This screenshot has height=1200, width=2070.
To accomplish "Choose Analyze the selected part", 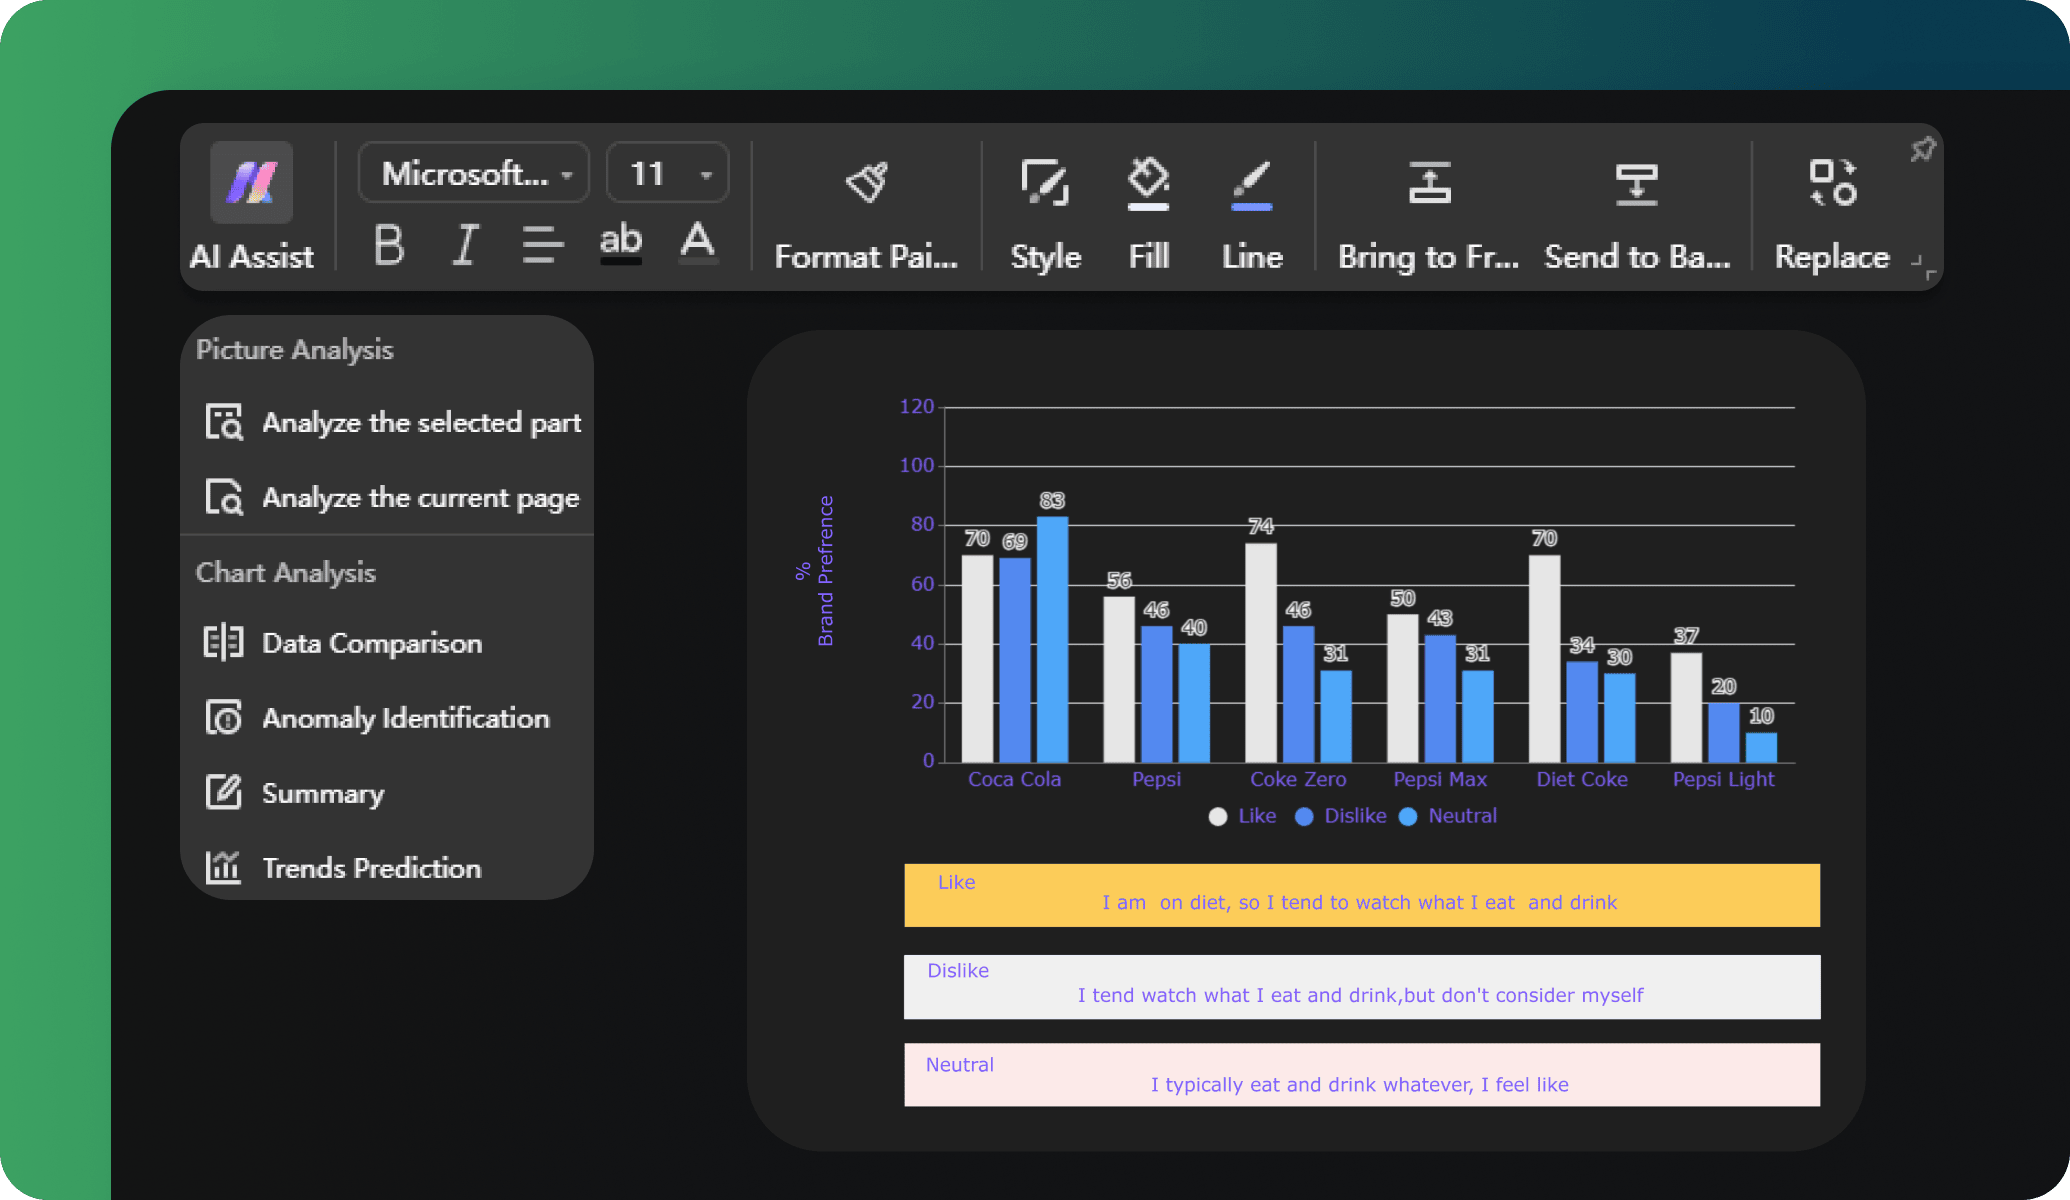I will pyautogui.click(x=391, y=423).
